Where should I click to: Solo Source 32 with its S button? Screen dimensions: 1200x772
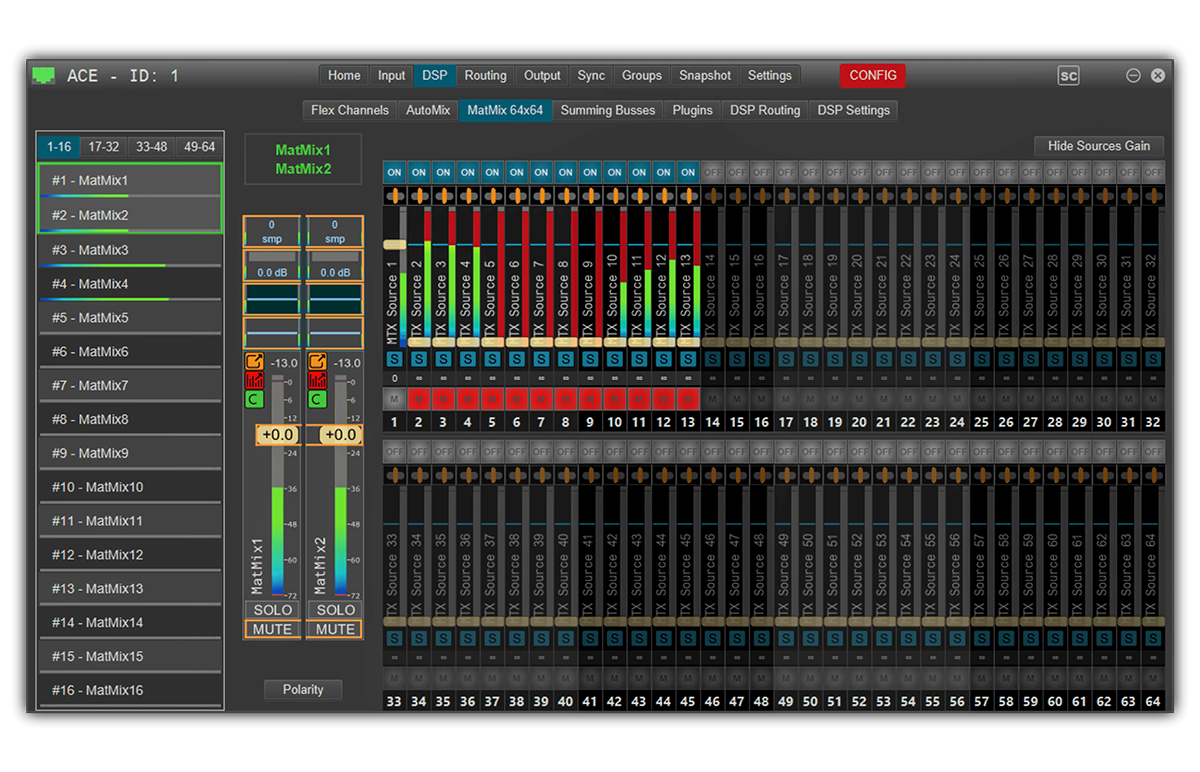click(x=1153, y=358)
